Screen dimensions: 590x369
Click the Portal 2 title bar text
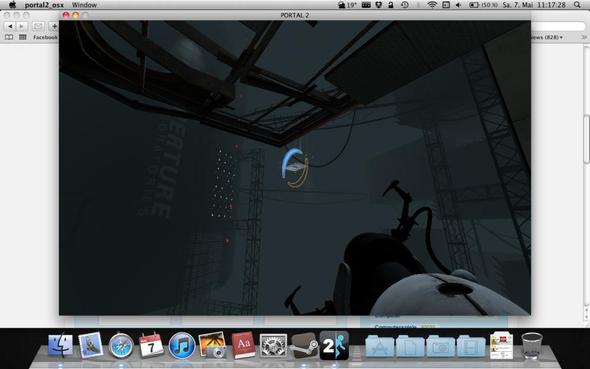coord(295,15)
